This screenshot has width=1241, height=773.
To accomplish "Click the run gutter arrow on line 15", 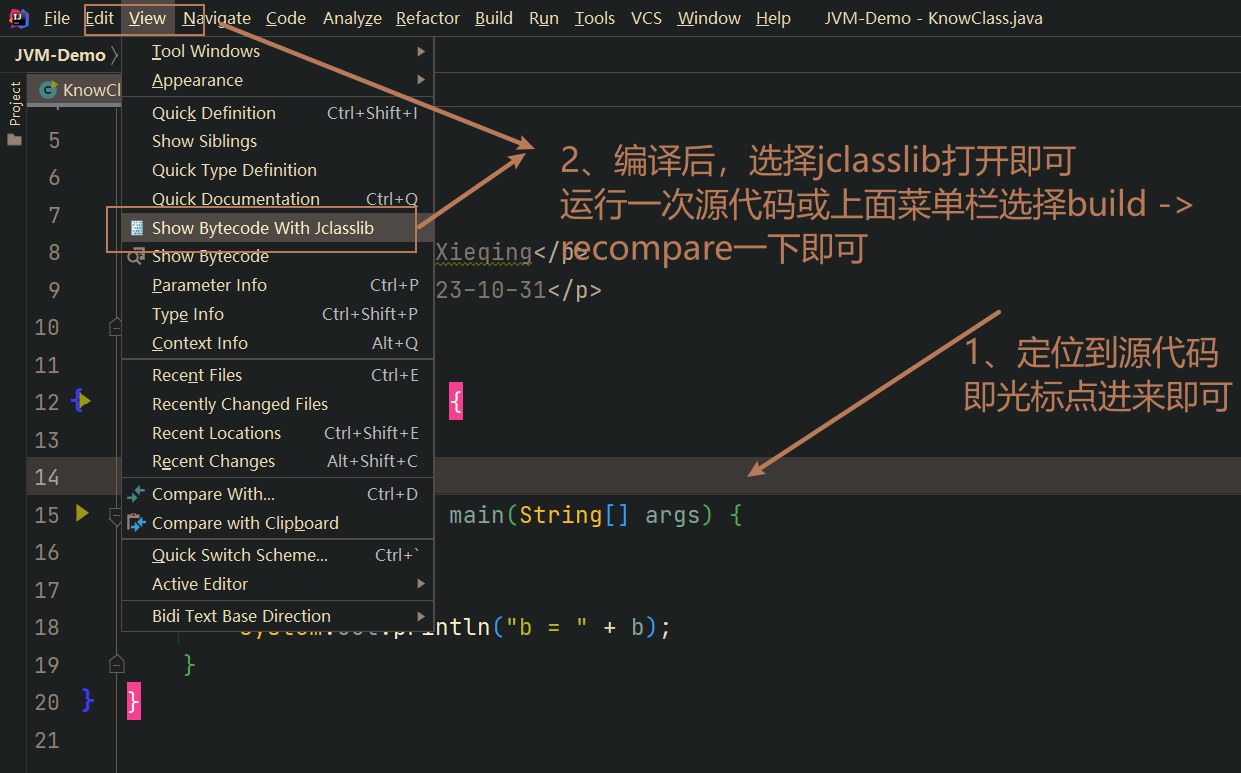I will pyautogui.click(x=83, y=514).
